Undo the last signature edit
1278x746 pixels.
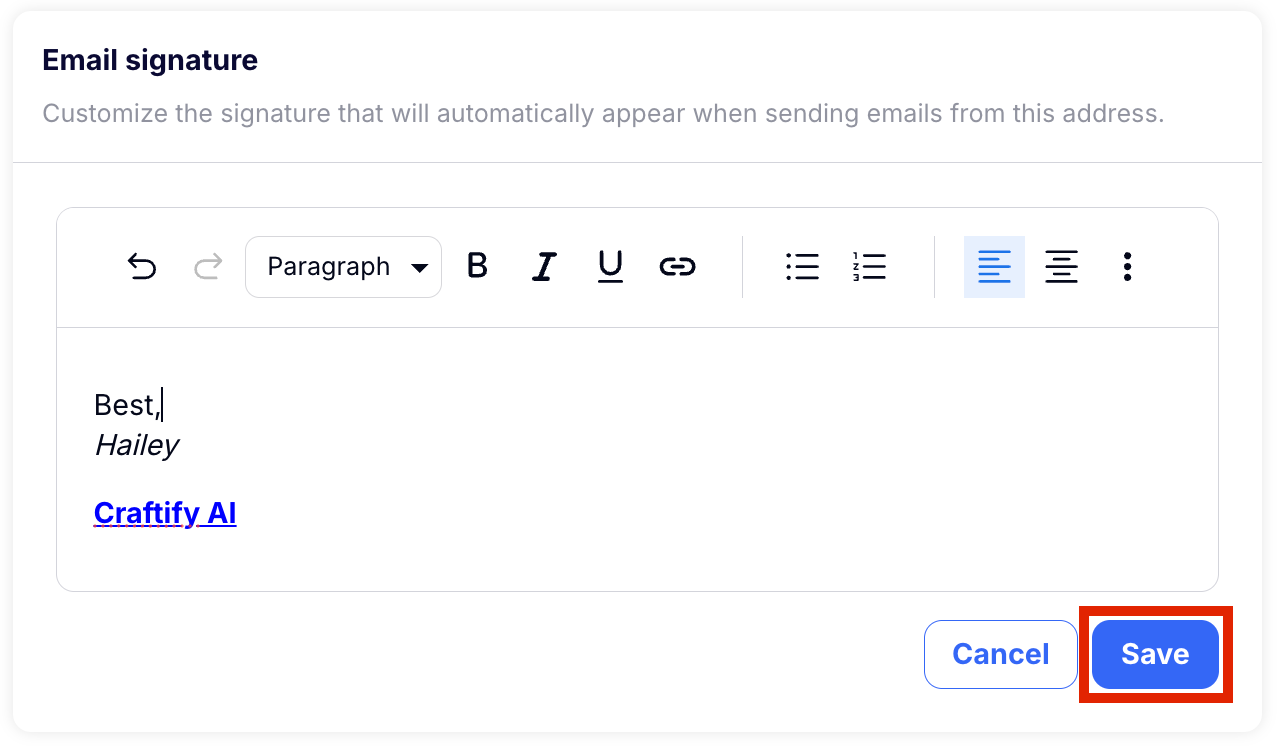click(142, 267)
